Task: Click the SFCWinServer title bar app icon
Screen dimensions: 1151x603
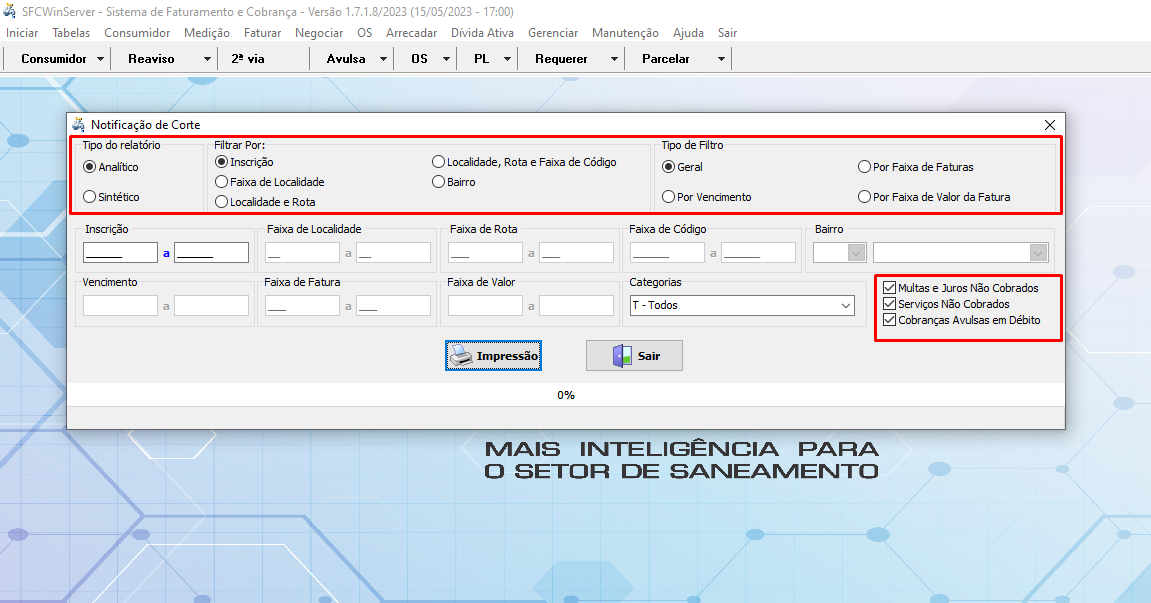Action: pos(10,10)
